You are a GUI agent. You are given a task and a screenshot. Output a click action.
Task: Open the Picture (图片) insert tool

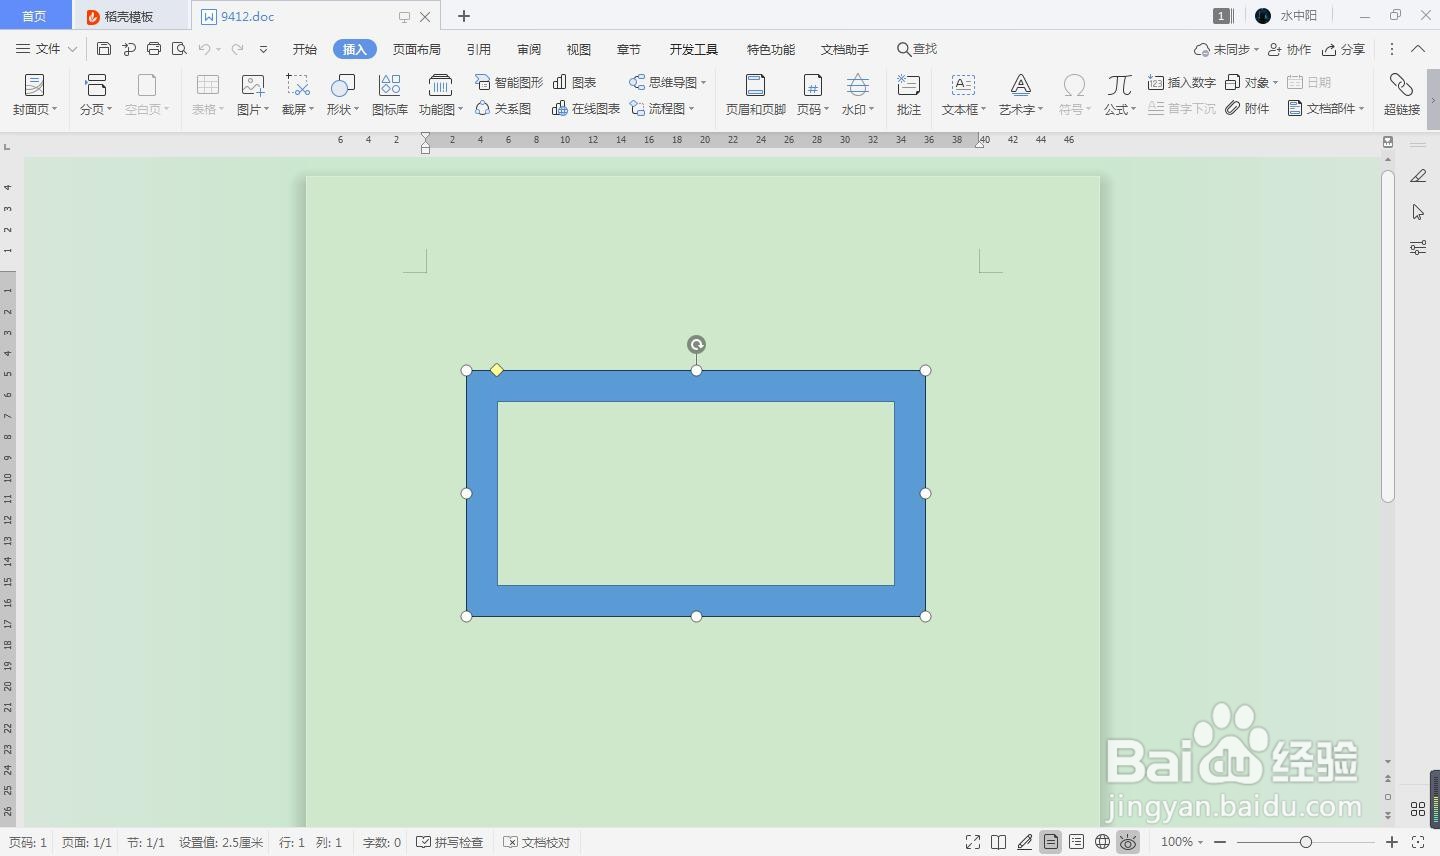253,95
